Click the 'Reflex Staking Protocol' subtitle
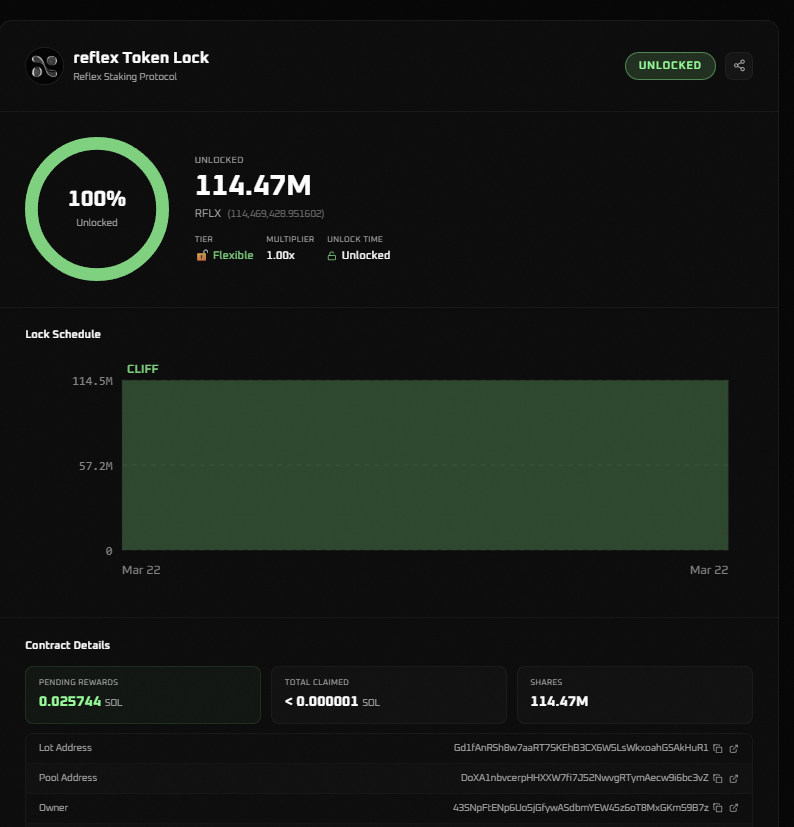 click(x=125, y=76)
